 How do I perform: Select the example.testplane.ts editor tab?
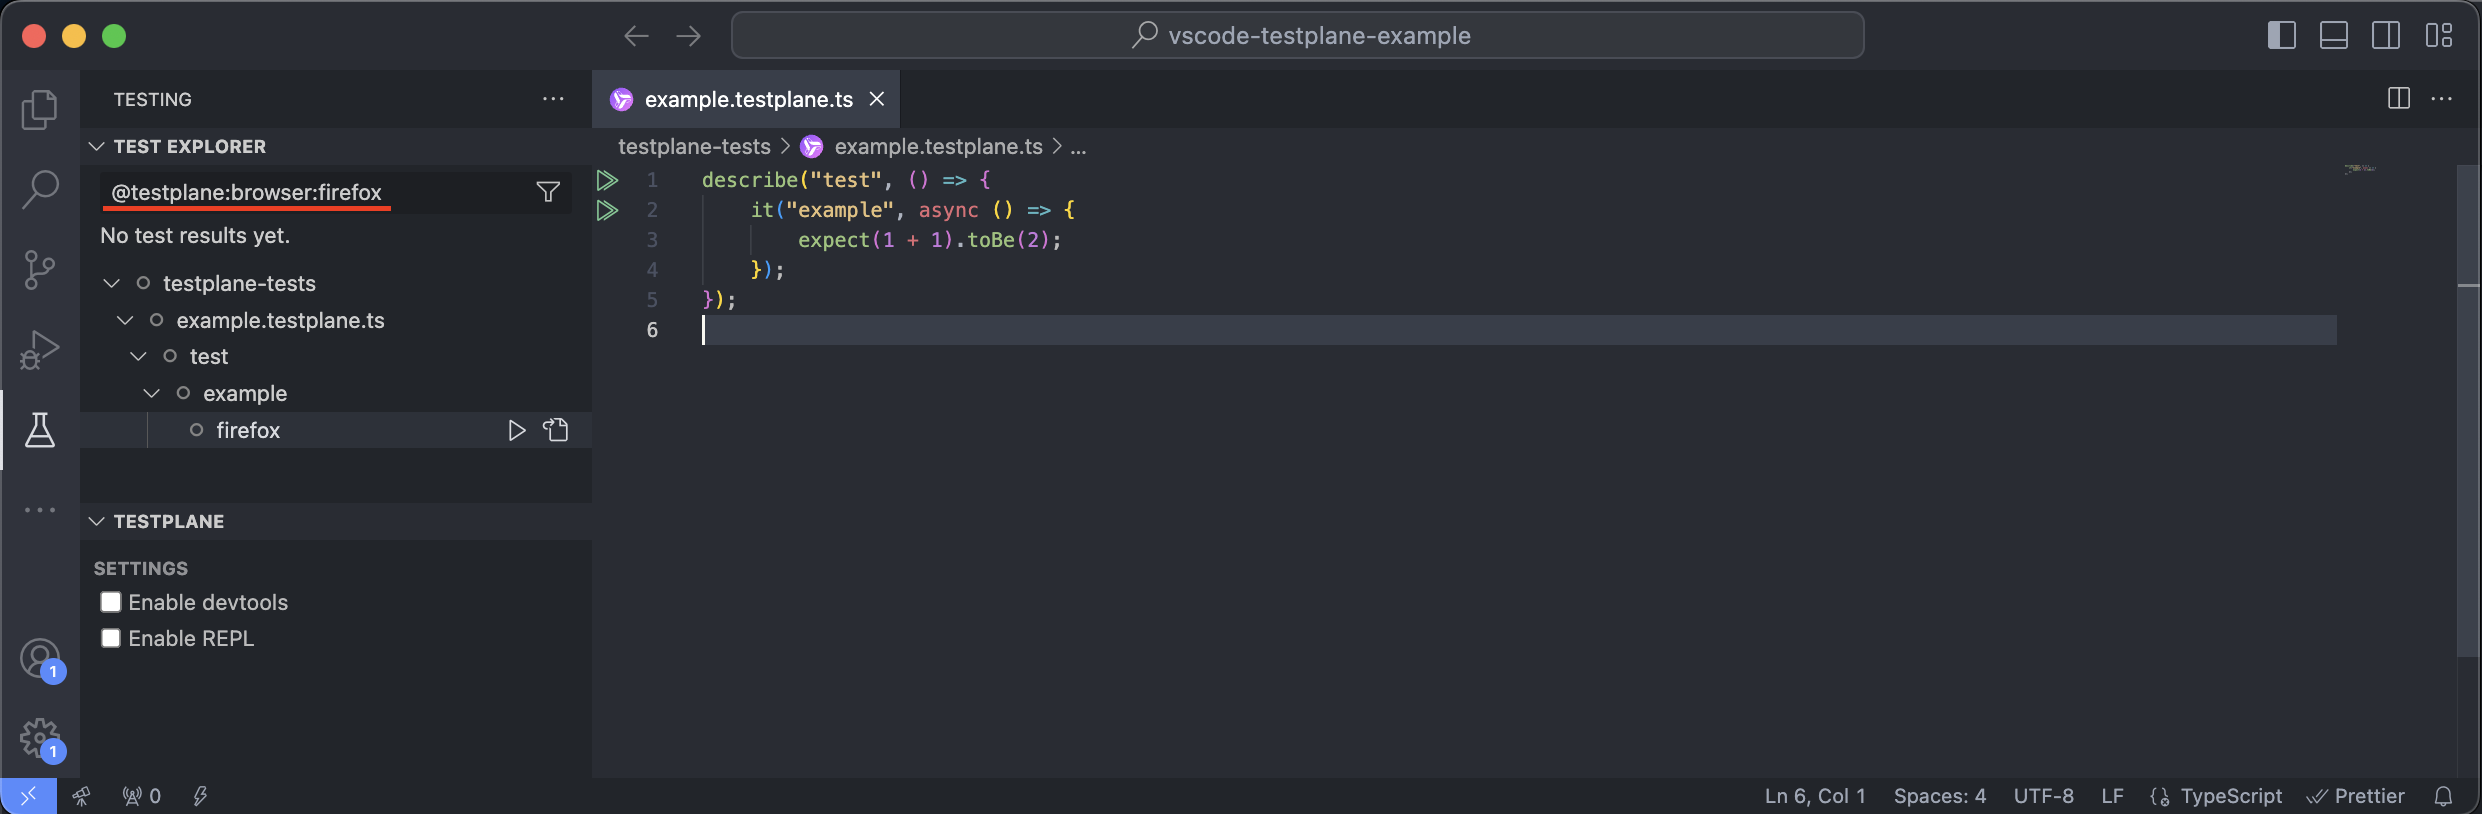pos(748,99)
